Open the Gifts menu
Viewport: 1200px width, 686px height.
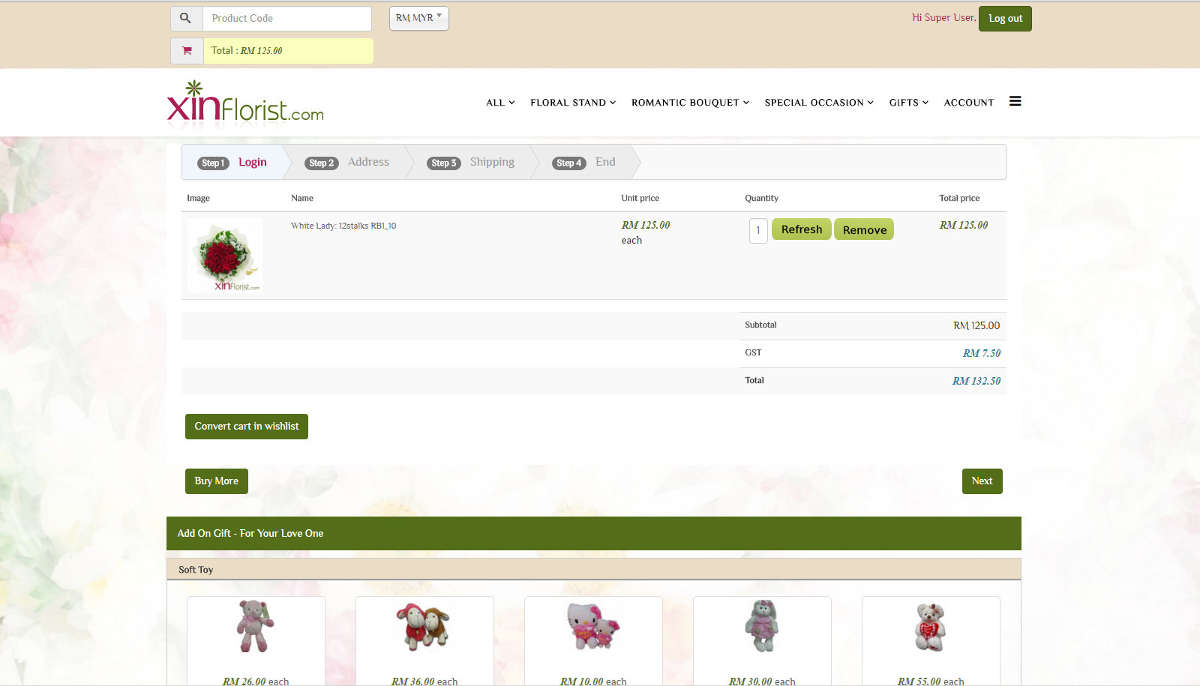[908, 102]
